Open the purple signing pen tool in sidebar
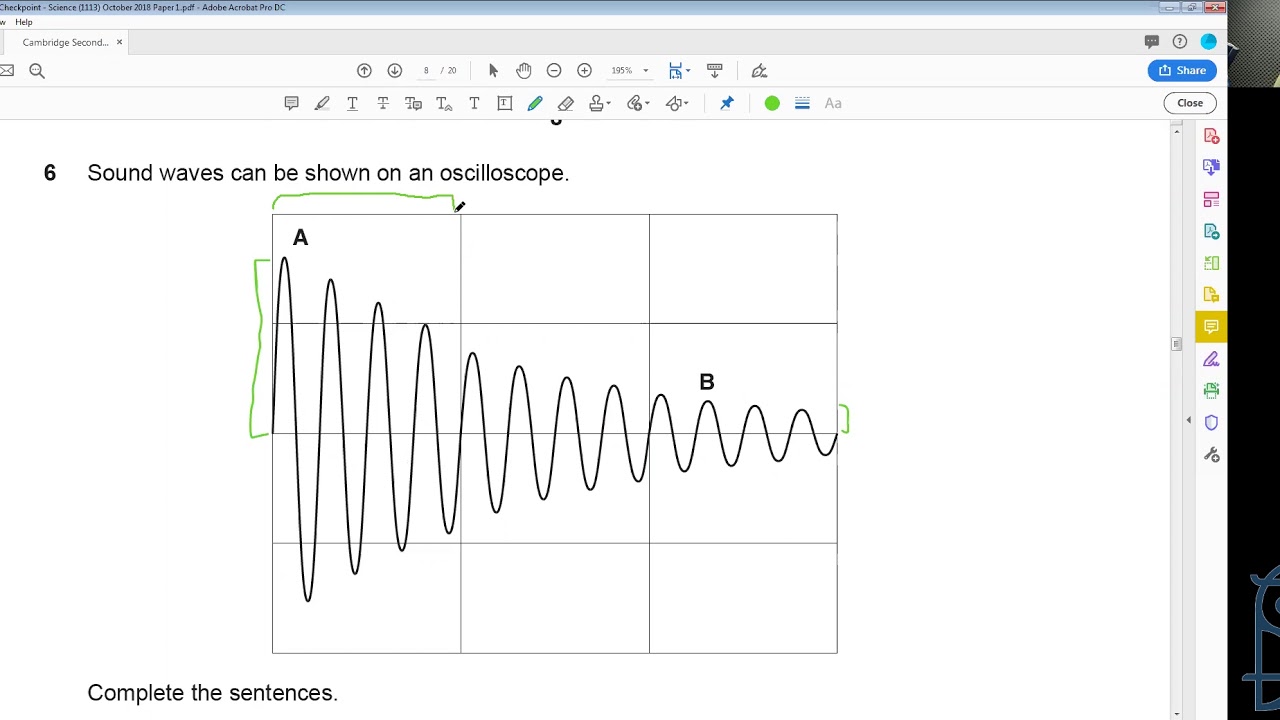Image resolution: width=1280 pixels, height=720 pixels. click(x=1211, y=359)
